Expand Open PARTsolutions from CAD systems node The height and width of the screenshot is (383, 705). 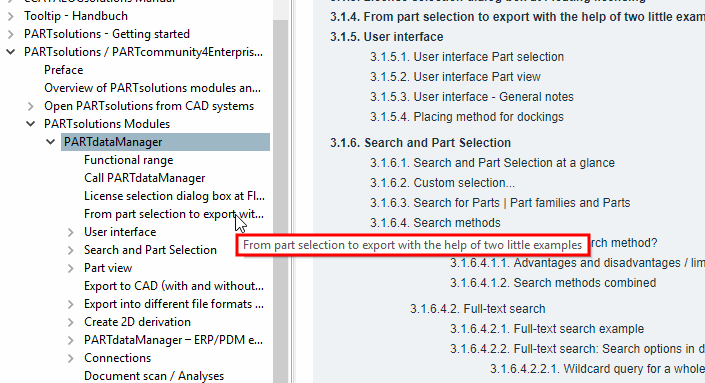30,107
